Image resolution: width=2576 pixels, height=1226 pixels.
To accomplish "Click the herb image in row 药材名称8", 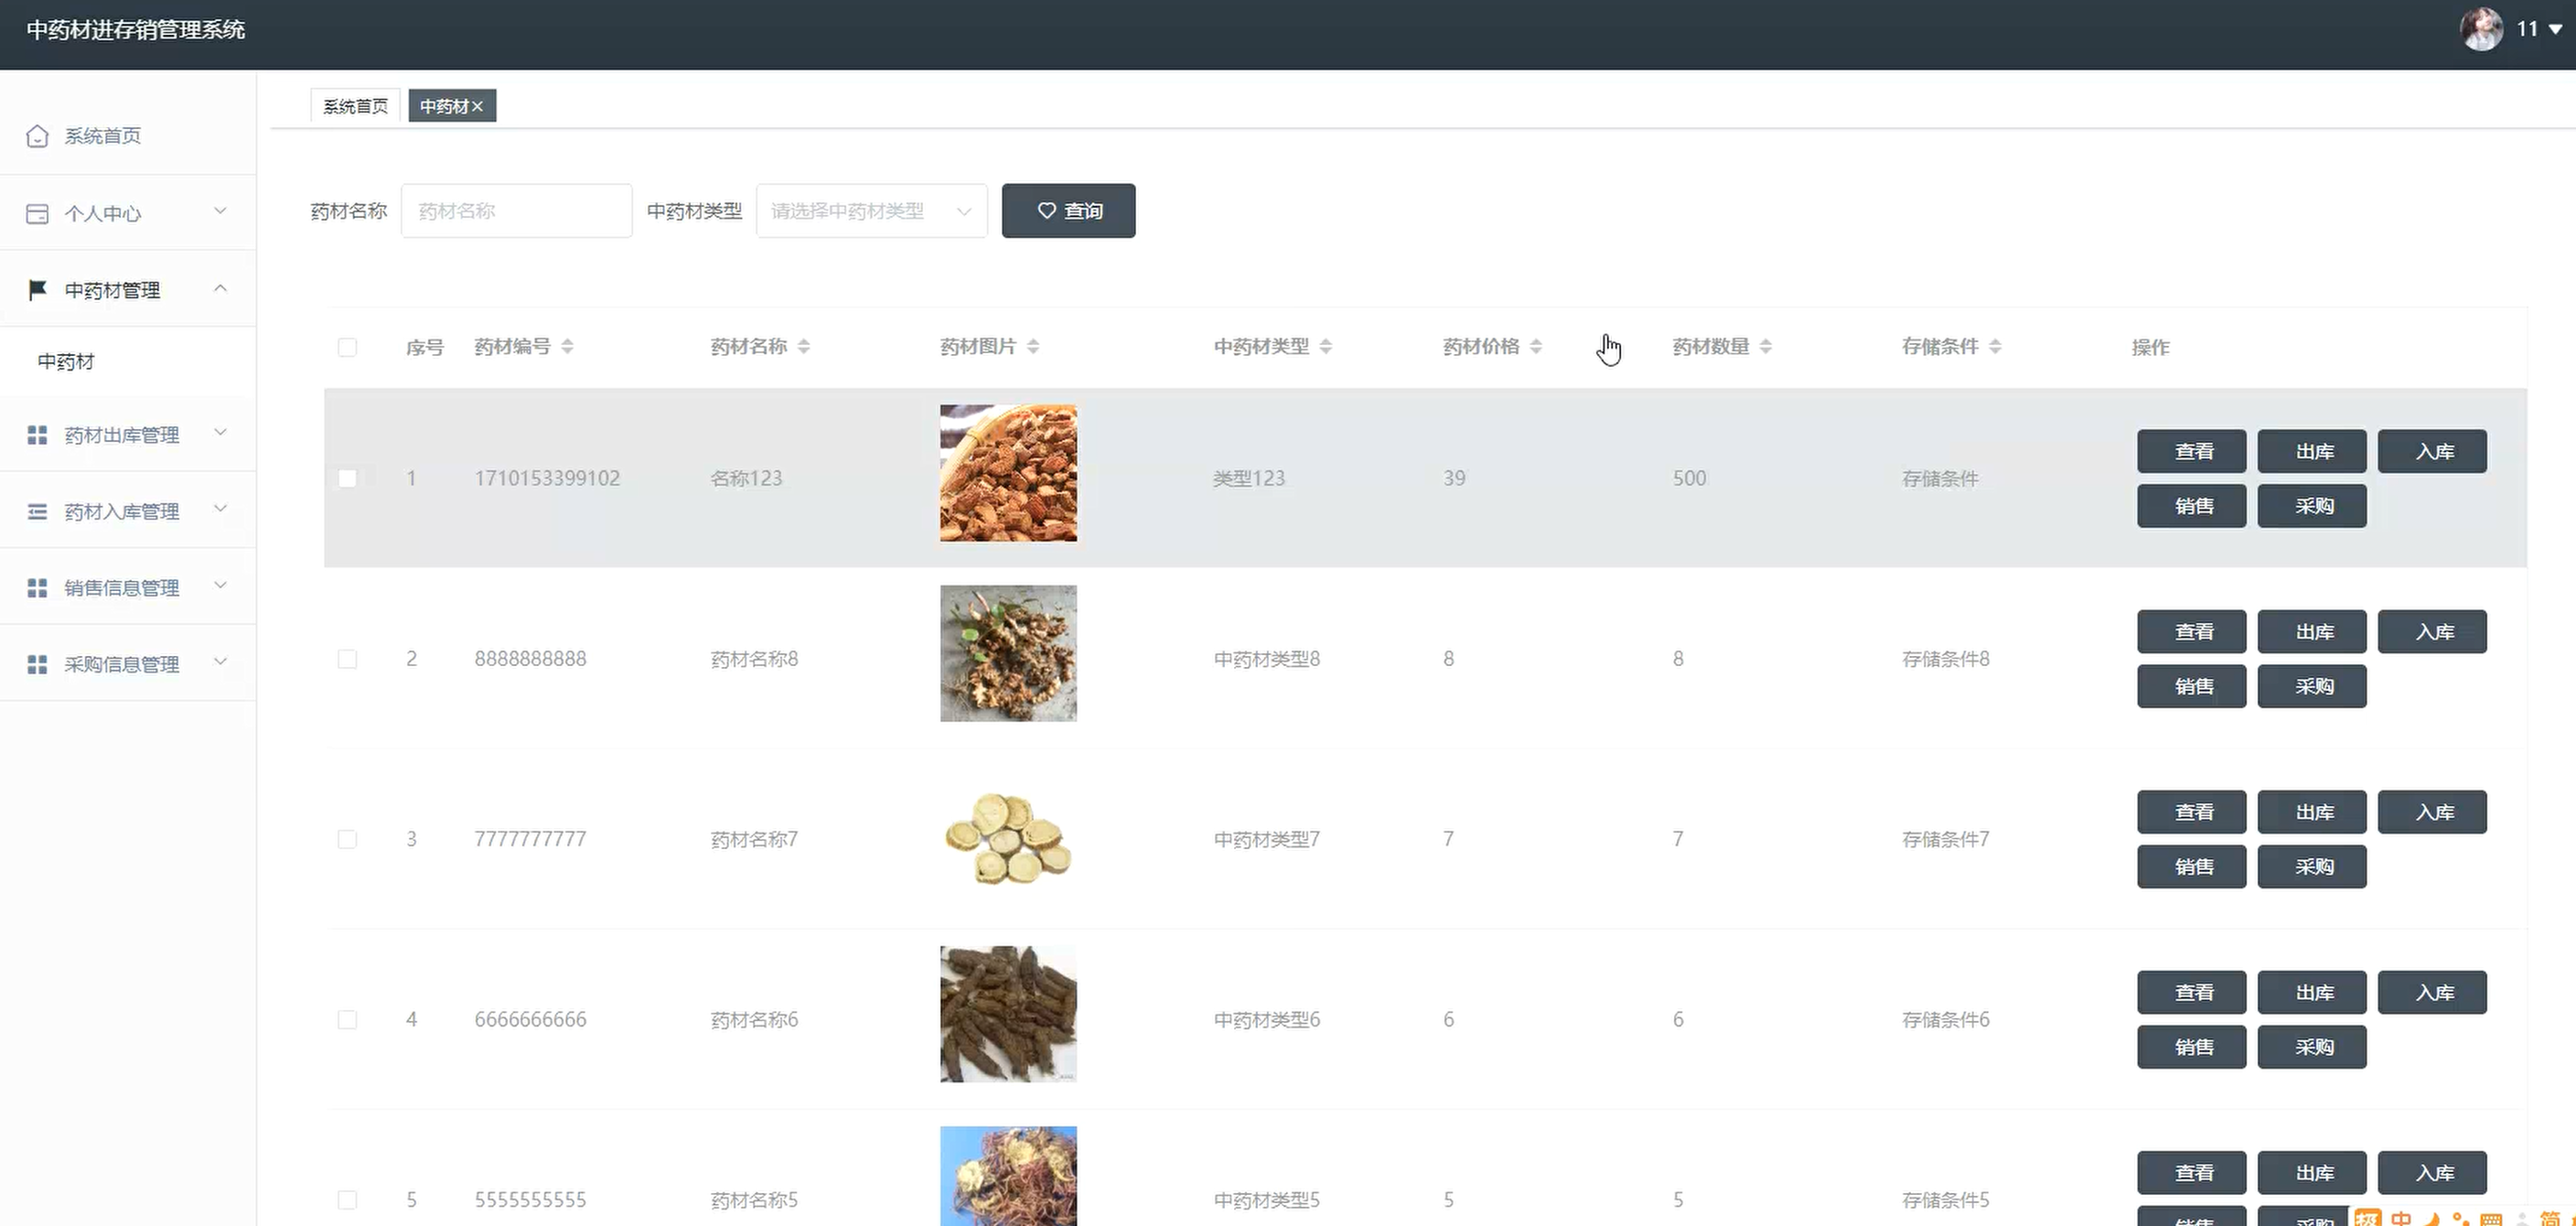I will (1008, 653).
